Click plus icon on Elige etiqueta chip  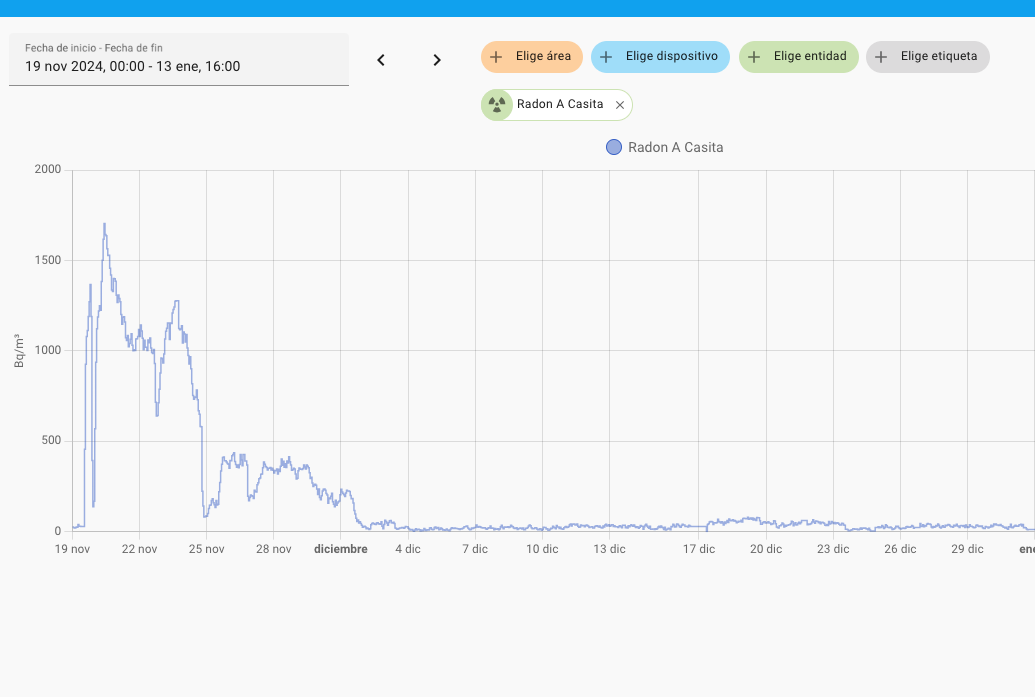[881, 57]
